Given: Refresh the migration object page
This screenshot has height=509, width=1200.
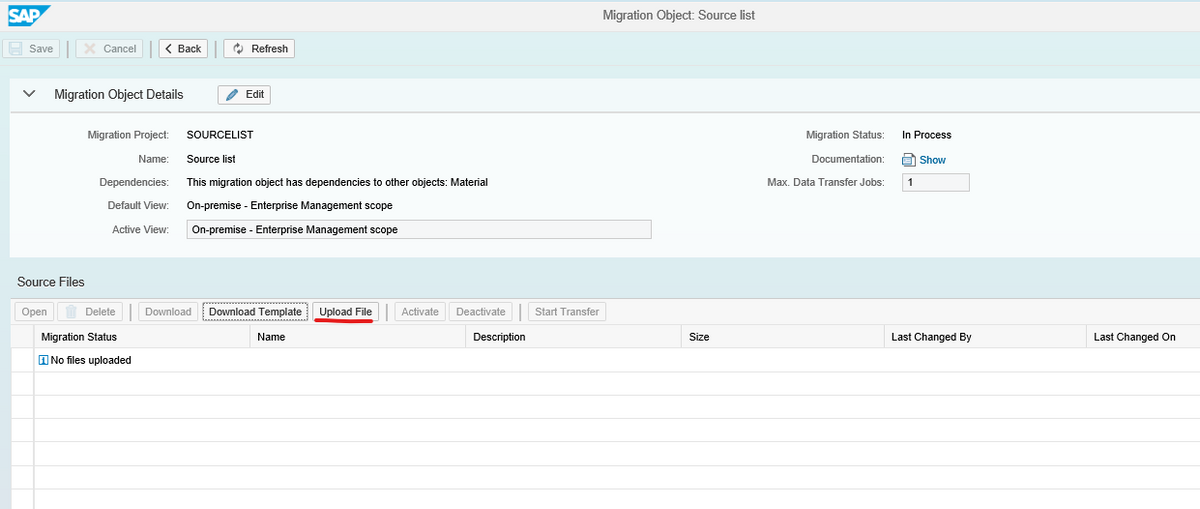Looking at the screenshot, I should pyautogui.click(x=260, y=48).
